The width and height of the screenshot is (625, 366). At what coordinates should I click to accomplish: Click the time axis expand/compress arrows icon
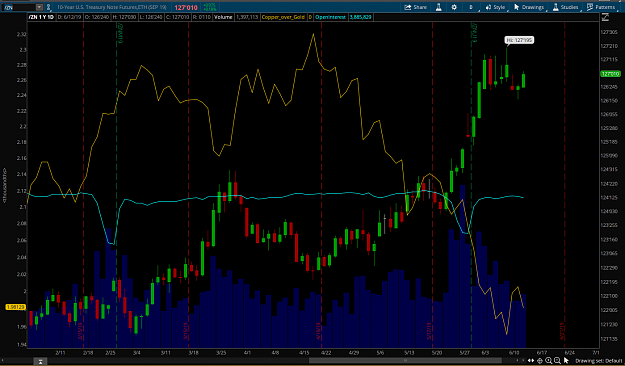pyautogui.click(x=531, y=360)
